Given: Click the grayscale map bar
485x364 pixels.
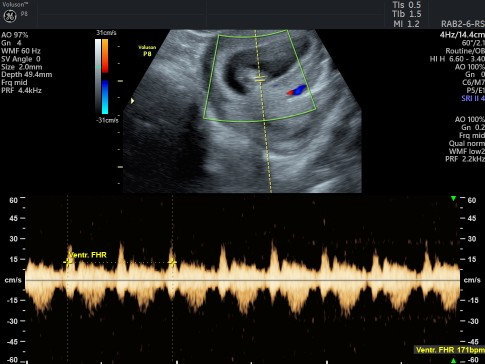Looking at the screenshot, I should click(98, 76).
